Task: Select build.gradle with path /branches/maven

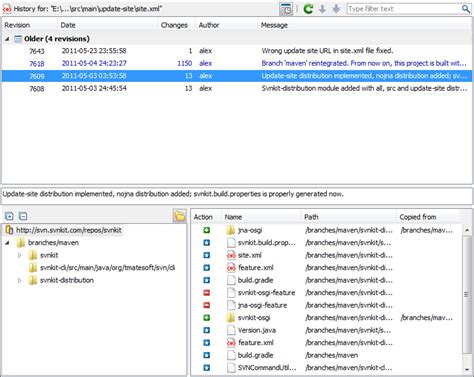Action: tap(255, 355)
